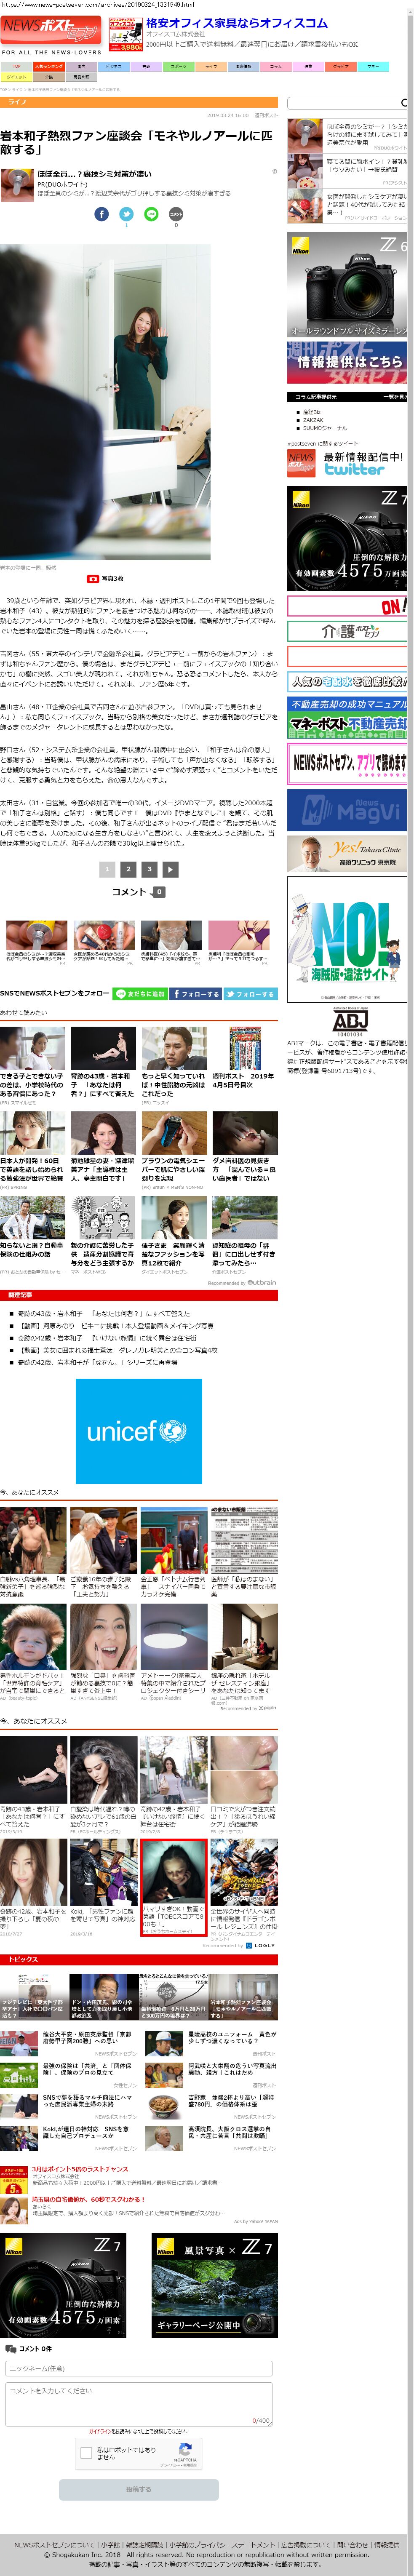Viewport: 414px width, 2576px height.
Task: Select the グラビア navigation tab
Action: coord(341,66)
